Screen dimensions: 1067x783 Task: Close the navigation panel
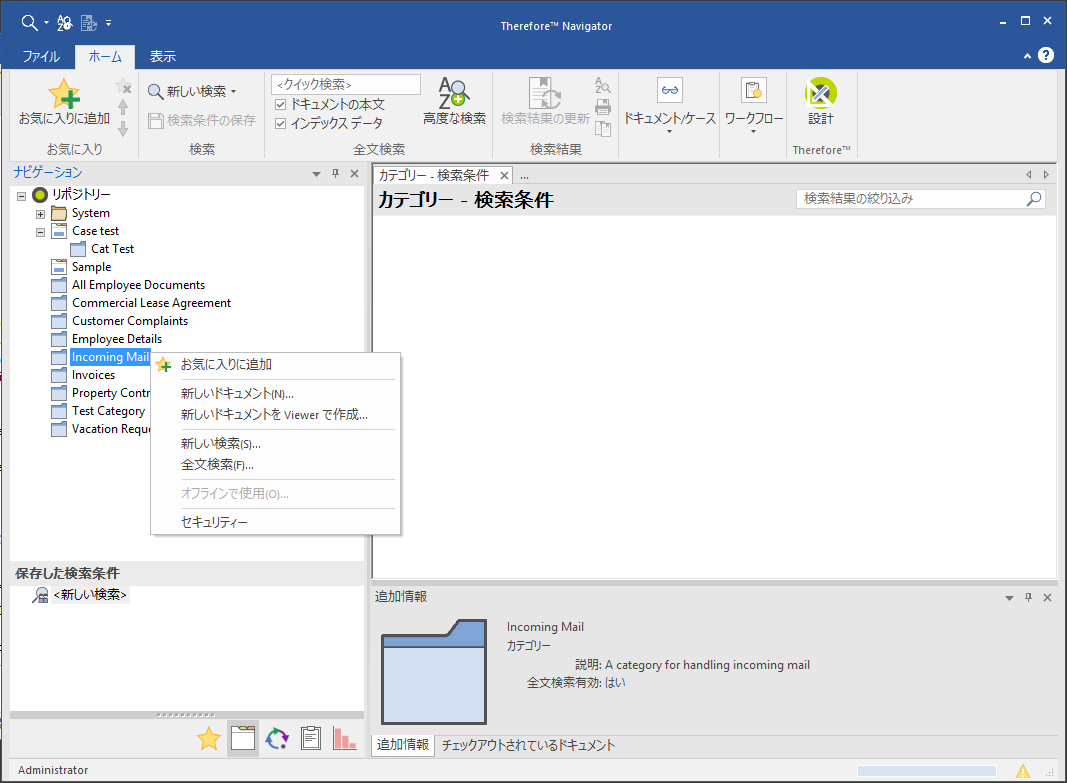pos(355,173)
